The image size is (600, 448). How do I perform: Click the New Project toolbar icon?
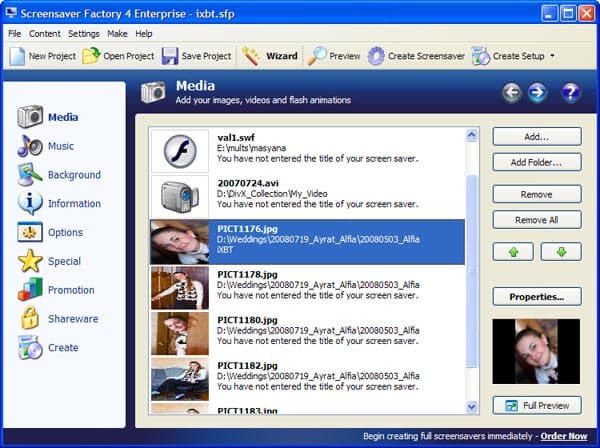(17, 56)
